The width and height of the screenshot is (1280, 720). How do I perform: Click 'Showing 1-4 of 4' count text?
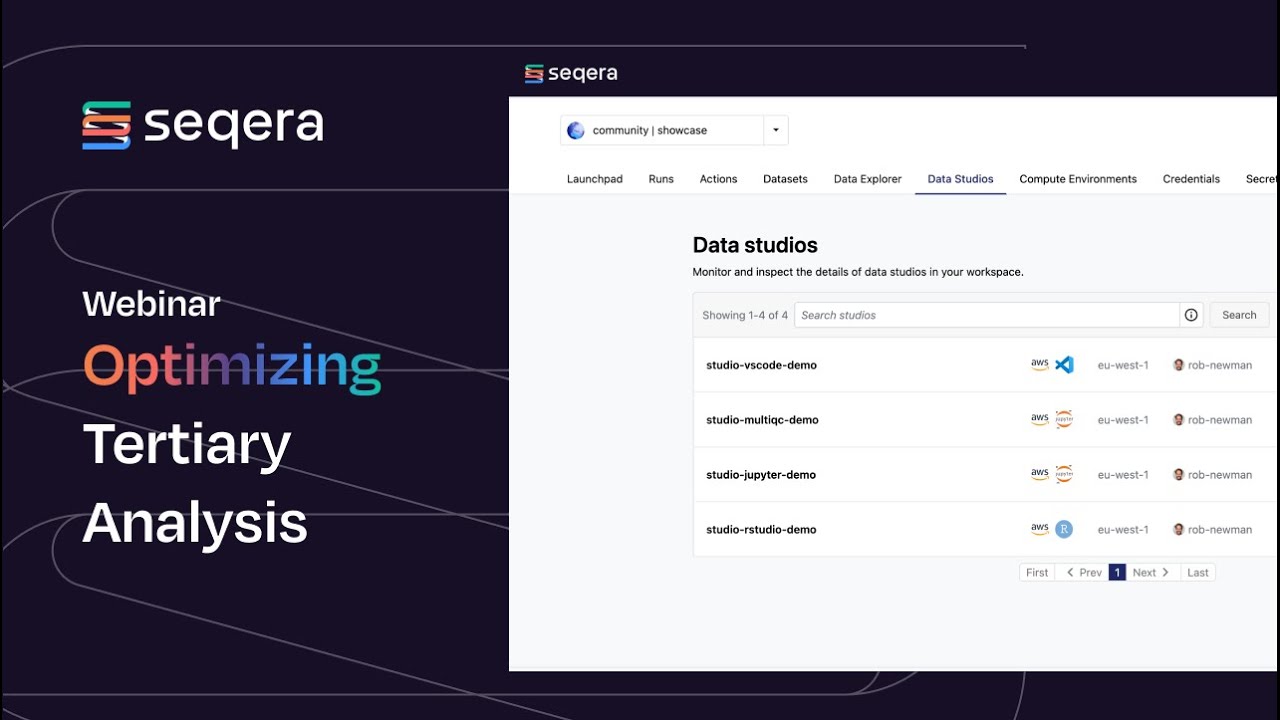click(x=745, y=315)
